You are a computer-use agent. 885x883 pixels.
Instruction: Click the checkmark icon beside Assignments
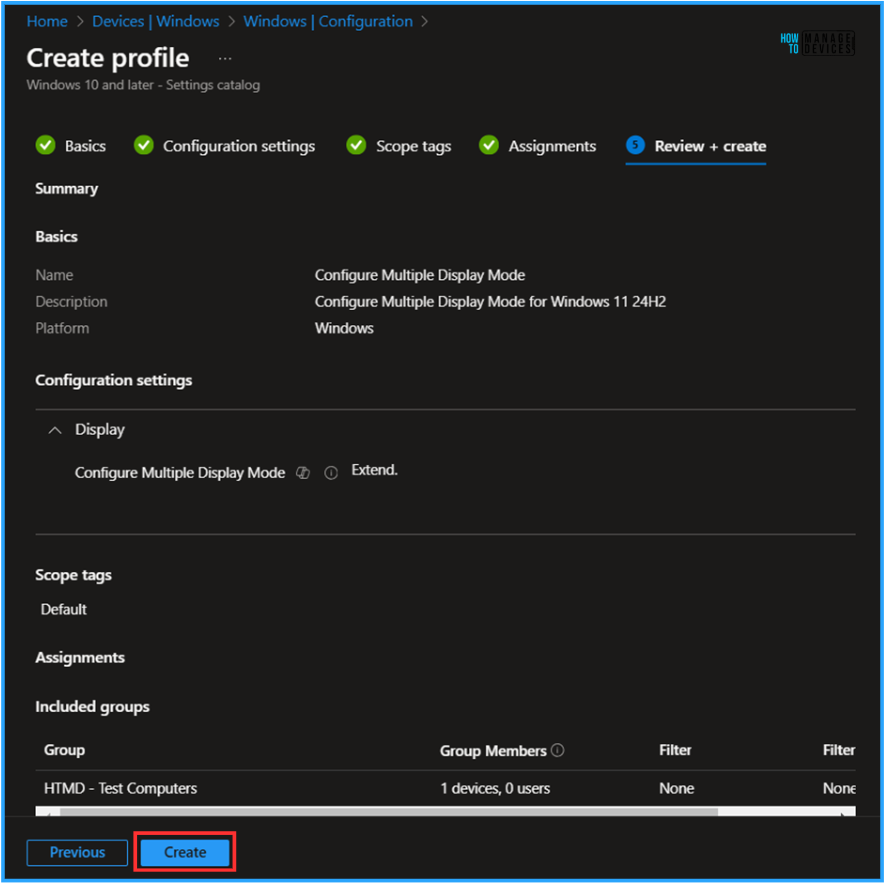tap(489, 145)
